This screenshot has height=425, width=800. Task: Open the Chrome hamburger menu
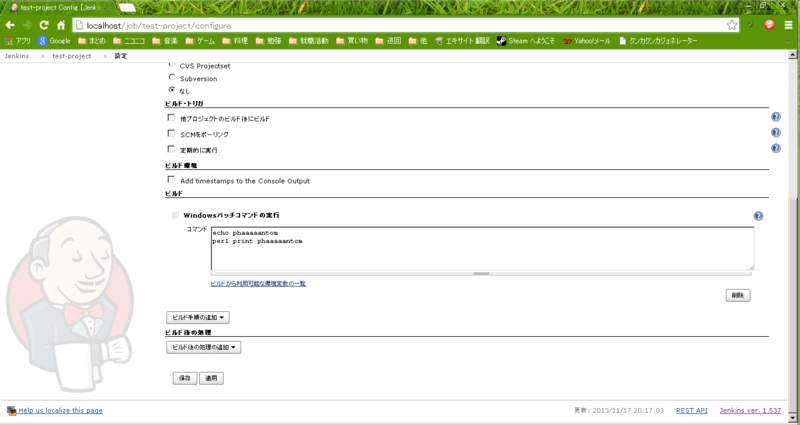(789, 25)
